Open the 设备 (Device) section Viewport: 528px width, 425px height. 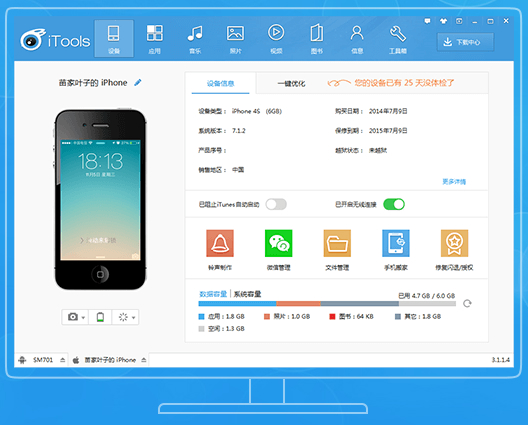[x=114, y=38]
